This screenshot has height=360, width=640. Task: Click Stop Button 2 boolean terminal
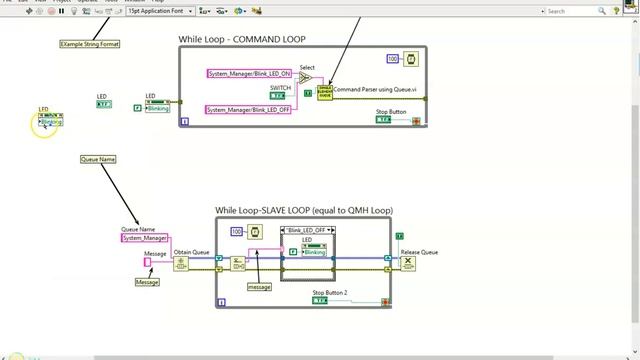point(320,301)
